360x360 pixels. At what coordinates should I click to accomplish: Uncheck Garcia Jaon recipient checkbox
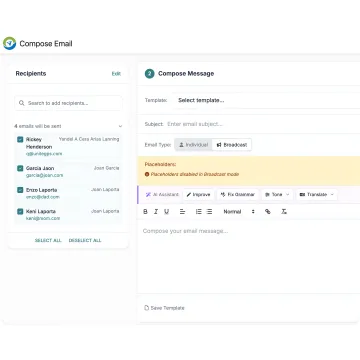[x=20, y=168]
